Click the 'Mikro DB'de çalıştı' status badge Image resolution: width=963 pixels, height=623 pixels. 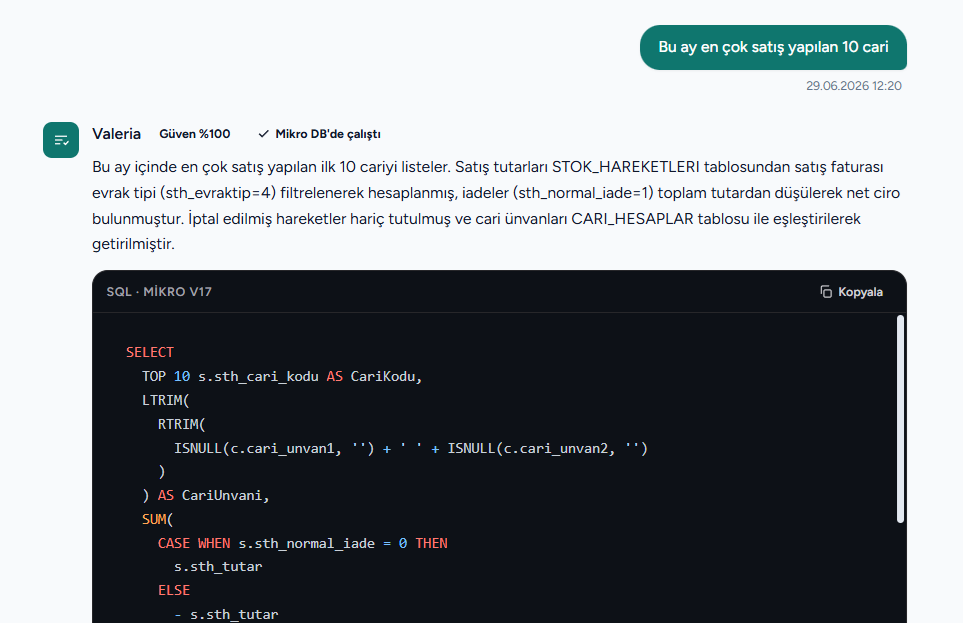pyautogui.click(x=319, y=134)
